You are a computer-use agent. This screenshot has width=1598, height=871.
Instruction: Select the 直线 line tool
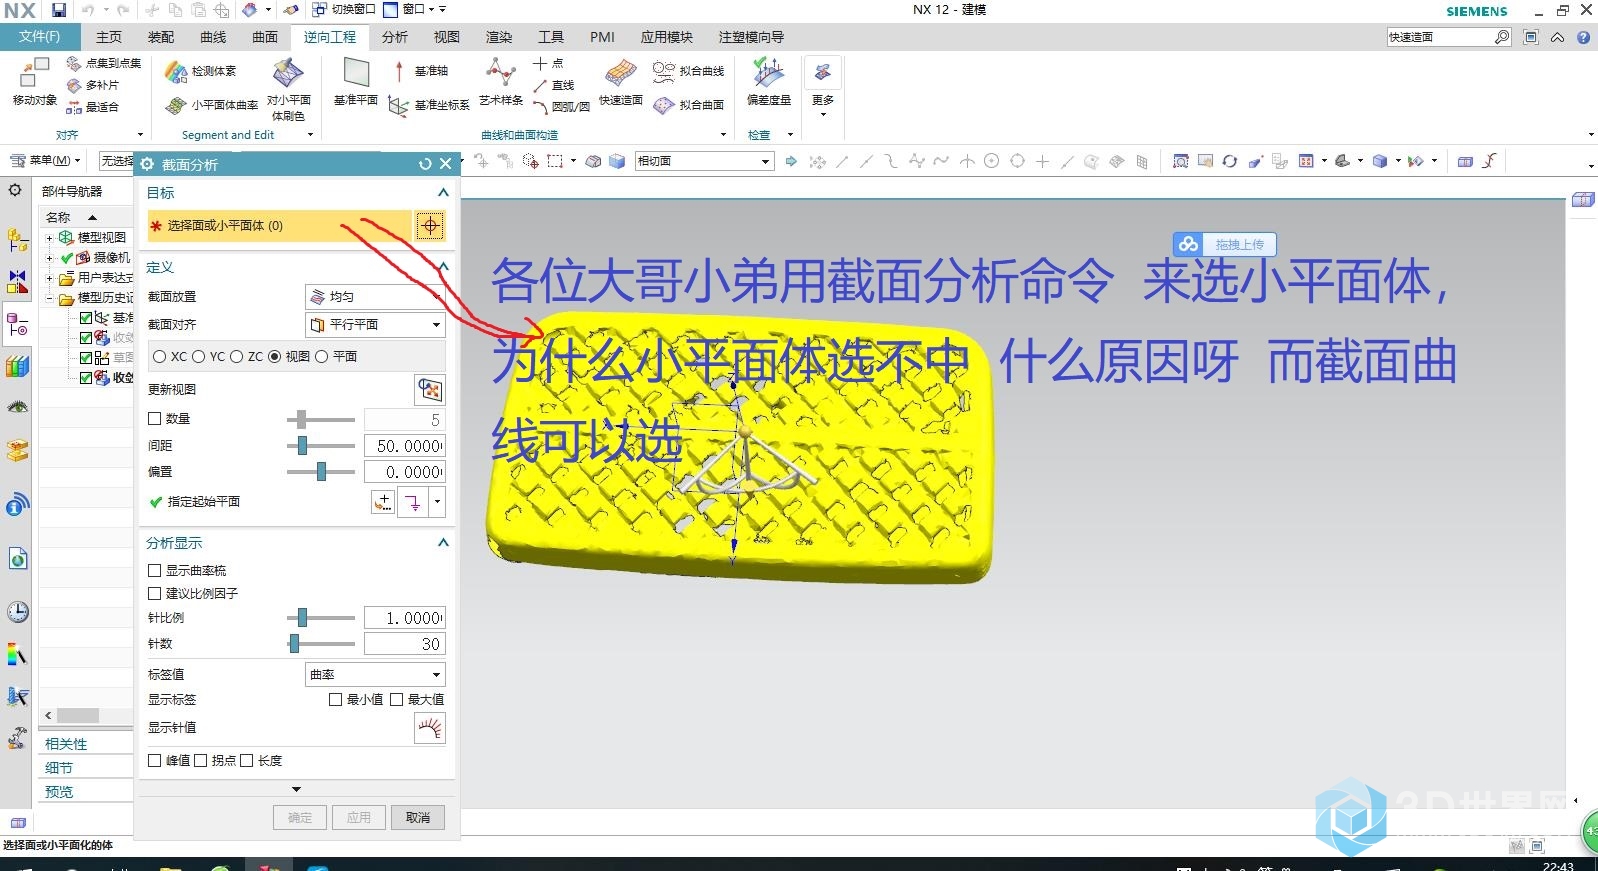point(553,85)
